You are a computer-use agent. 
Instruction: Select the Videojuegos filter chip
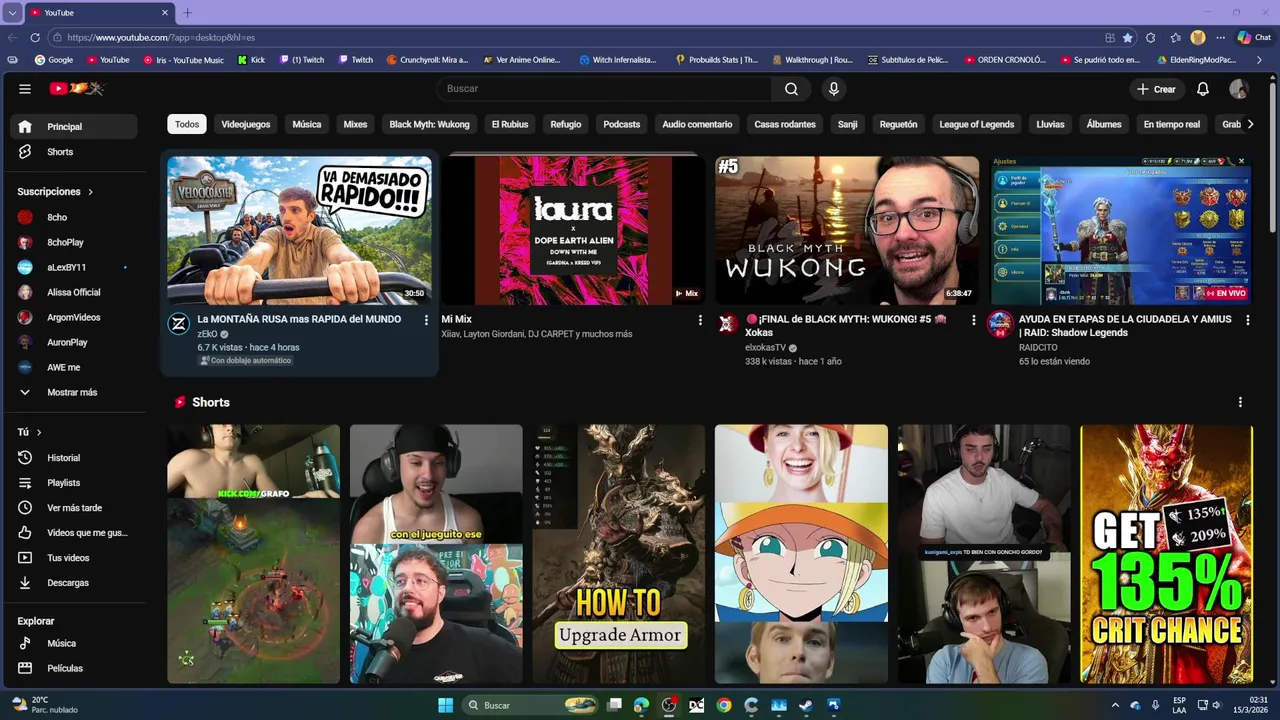tap(246, 124)
